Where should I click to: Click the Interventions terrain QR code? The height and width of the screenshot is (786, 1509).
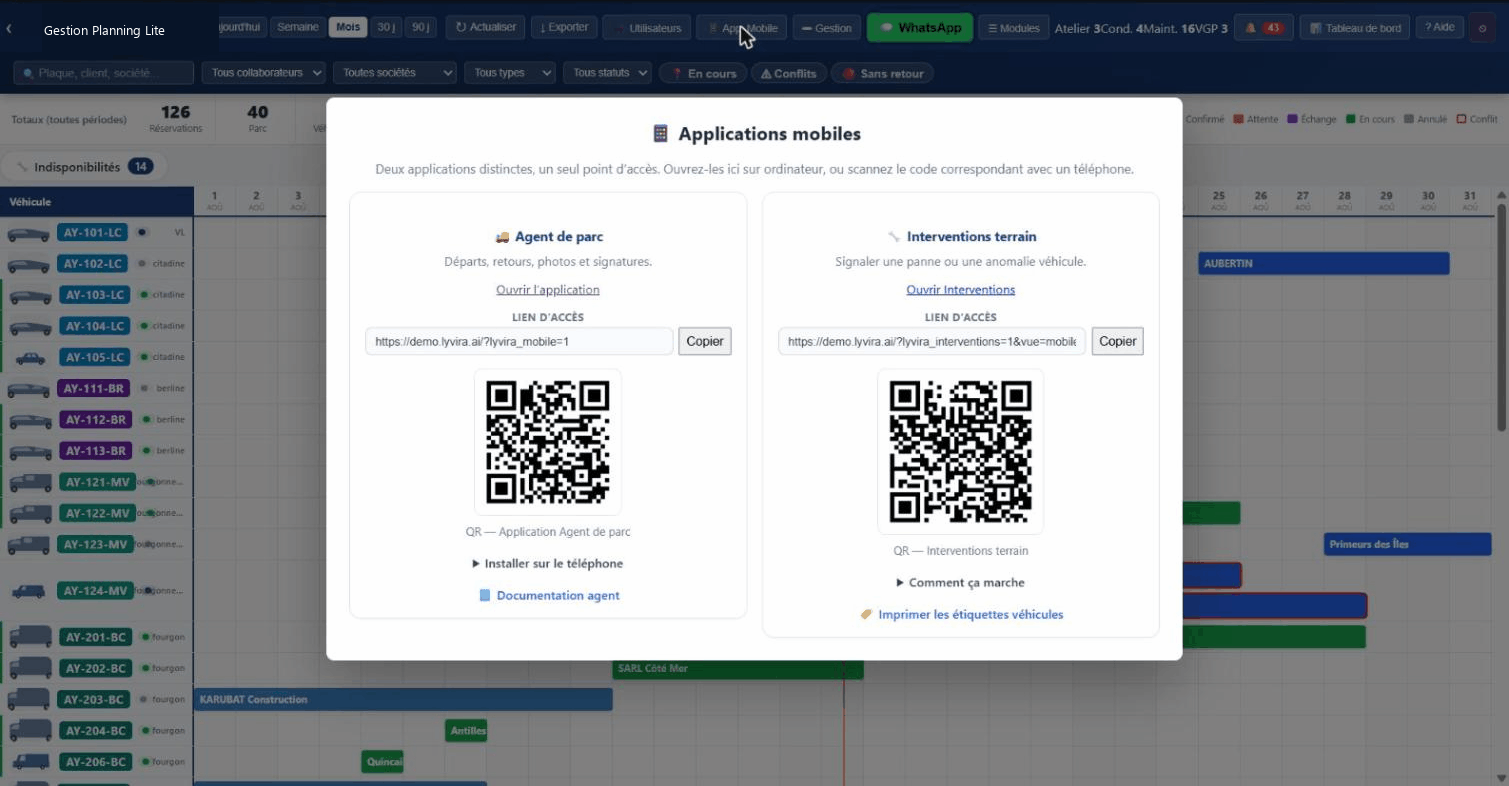coord(961,452)
